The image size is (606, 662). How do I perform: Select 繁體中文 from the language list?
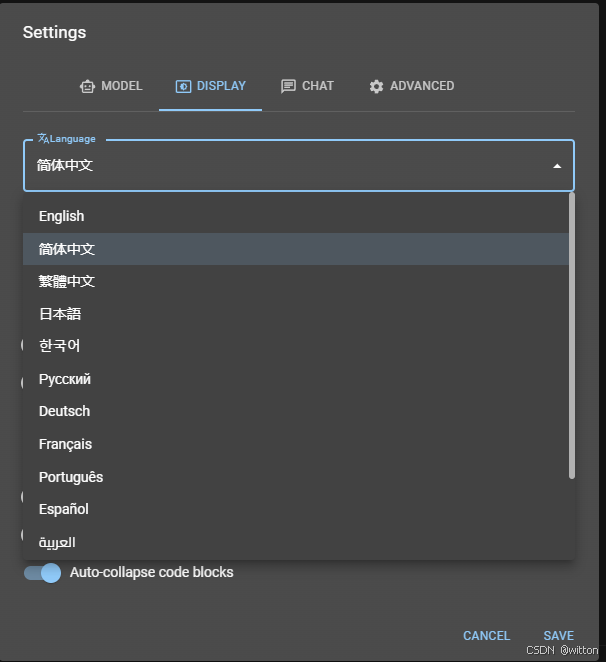[x=67, y=281]
